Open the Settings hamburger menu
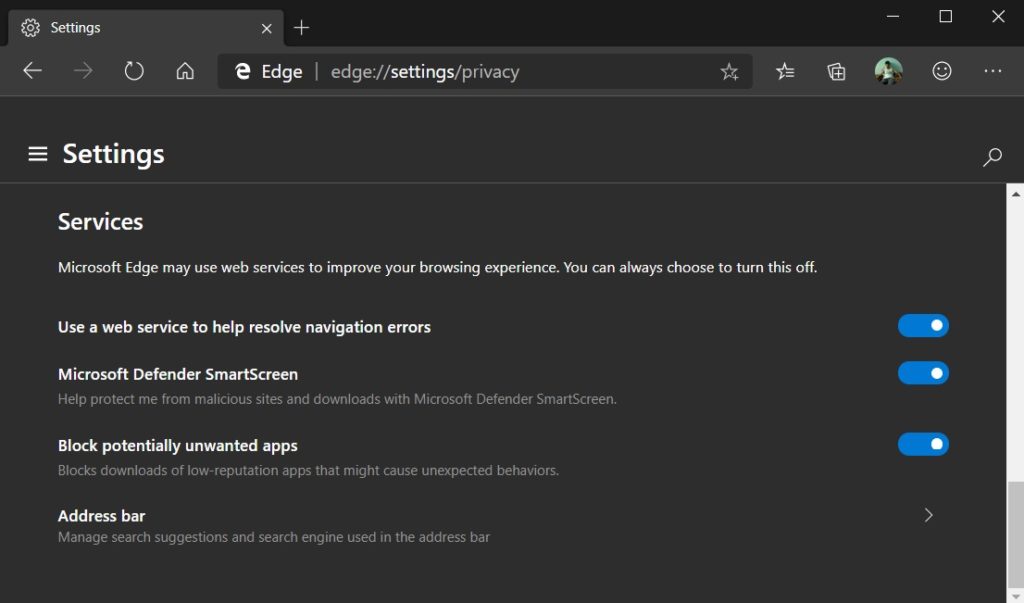This screenshot has height=603, width=1024. 37,154
